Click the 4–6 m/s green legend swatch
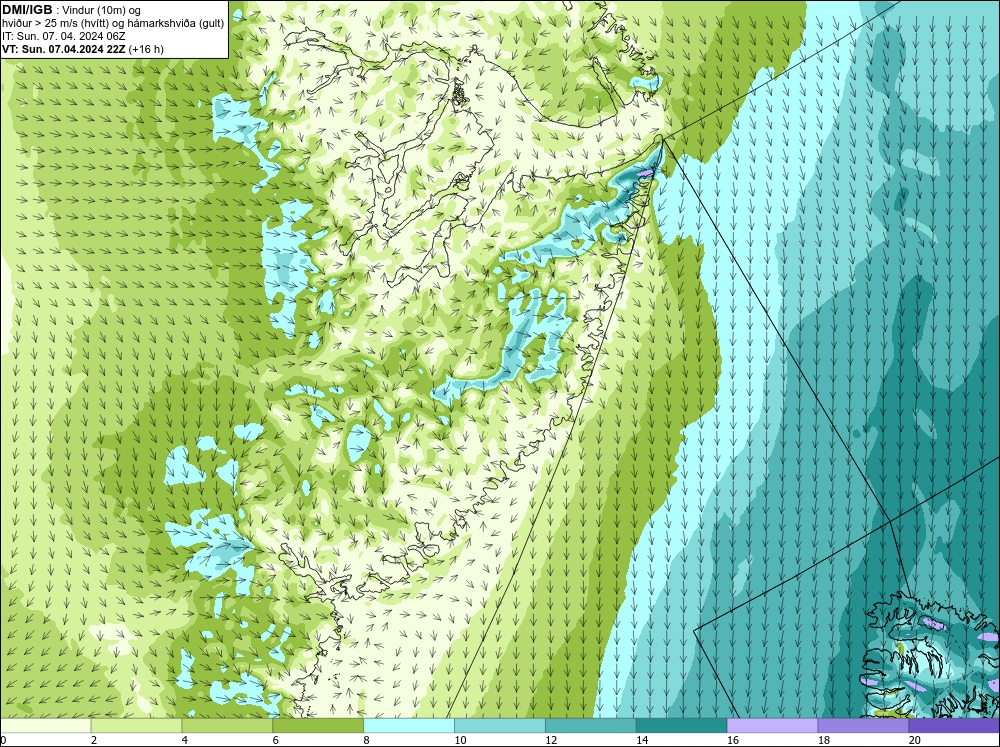Image resolution: width=1000 pixels, height=747 pixels. tap(227, 726)
